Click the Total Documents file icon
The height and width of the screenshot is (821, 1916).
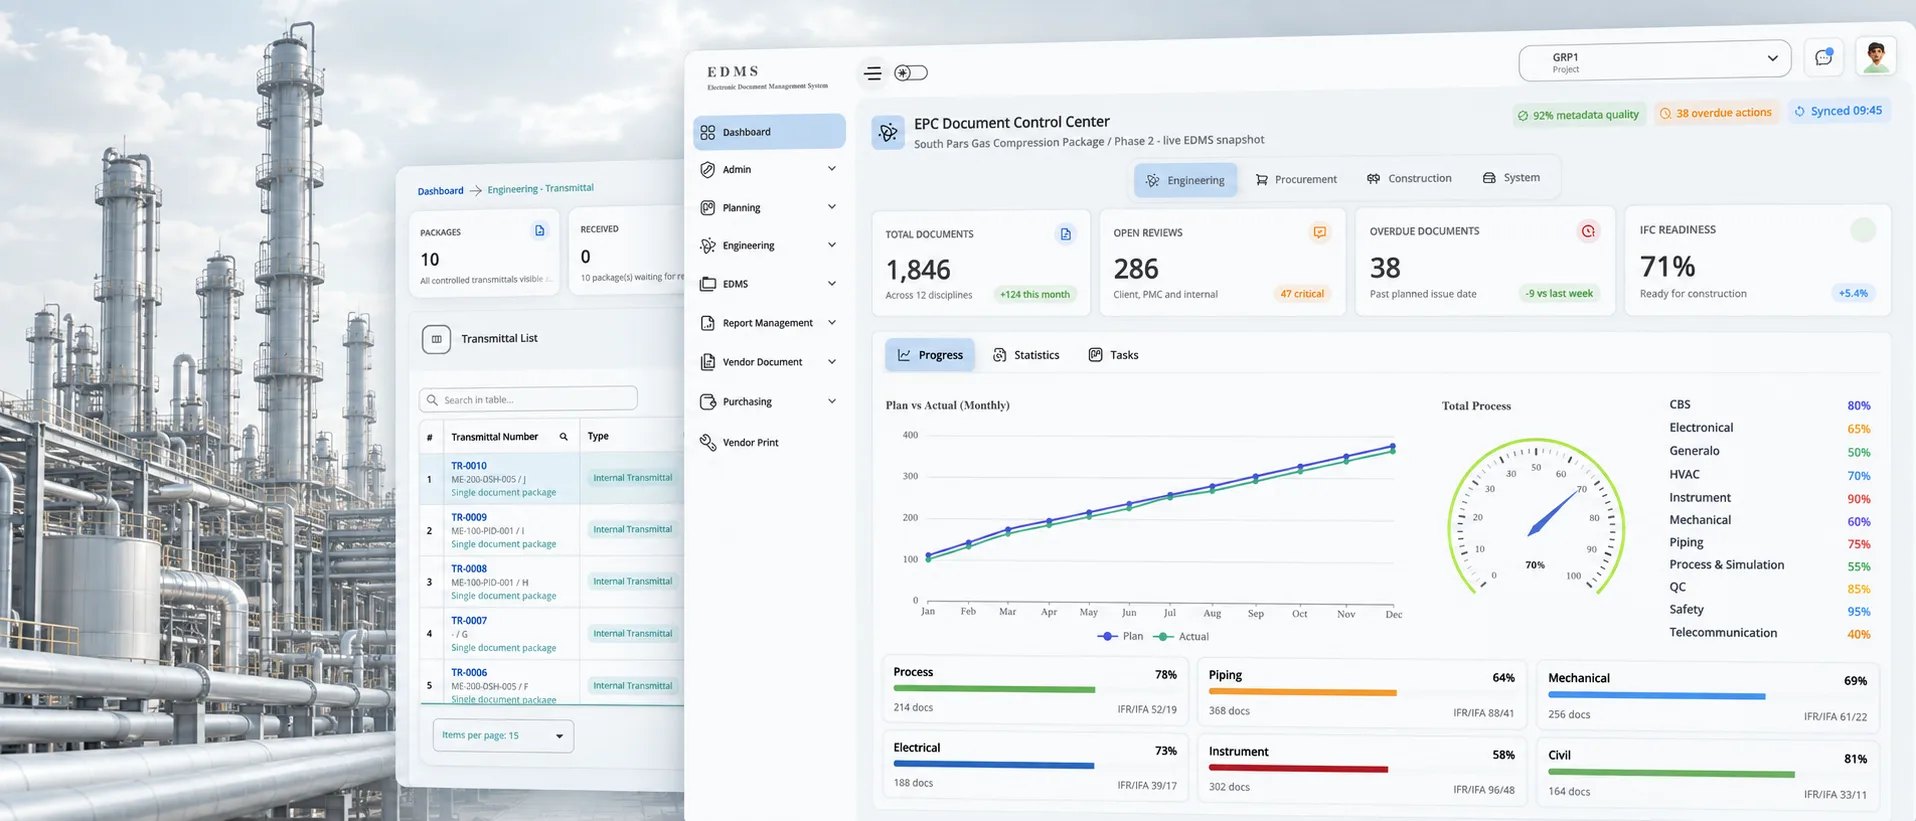(x=1065, y=234)
